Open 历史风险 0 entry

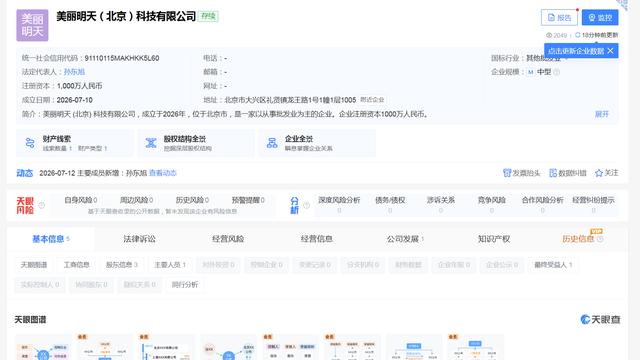click(x=192, y=200)
